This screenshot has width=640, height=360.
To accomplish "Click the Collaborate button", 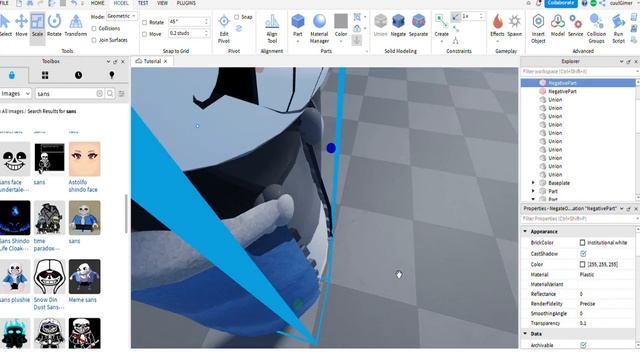I will (561, 3).
